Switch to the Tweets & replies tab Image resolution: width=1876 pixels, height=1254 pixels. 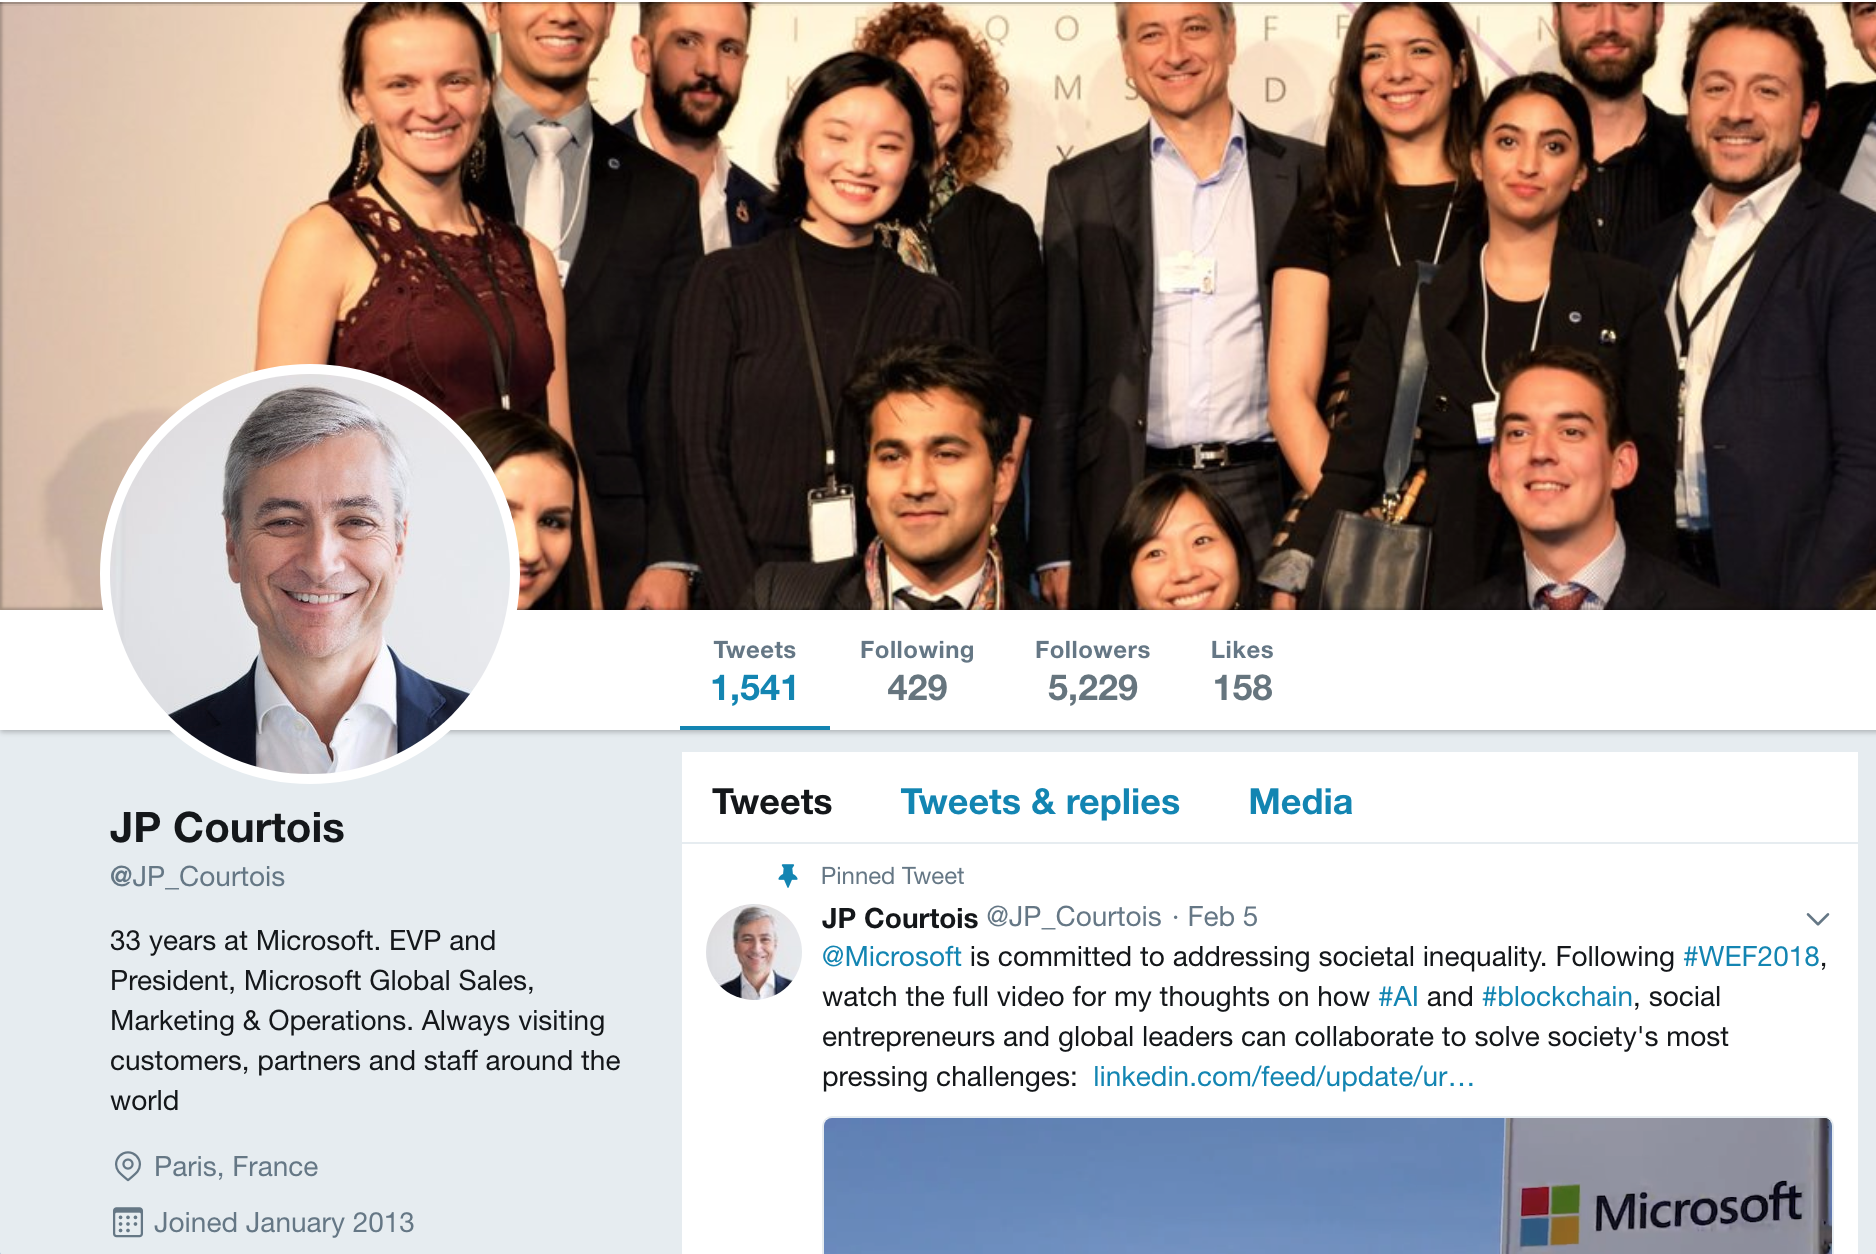pyautogui.click(x=1040, y=802)
